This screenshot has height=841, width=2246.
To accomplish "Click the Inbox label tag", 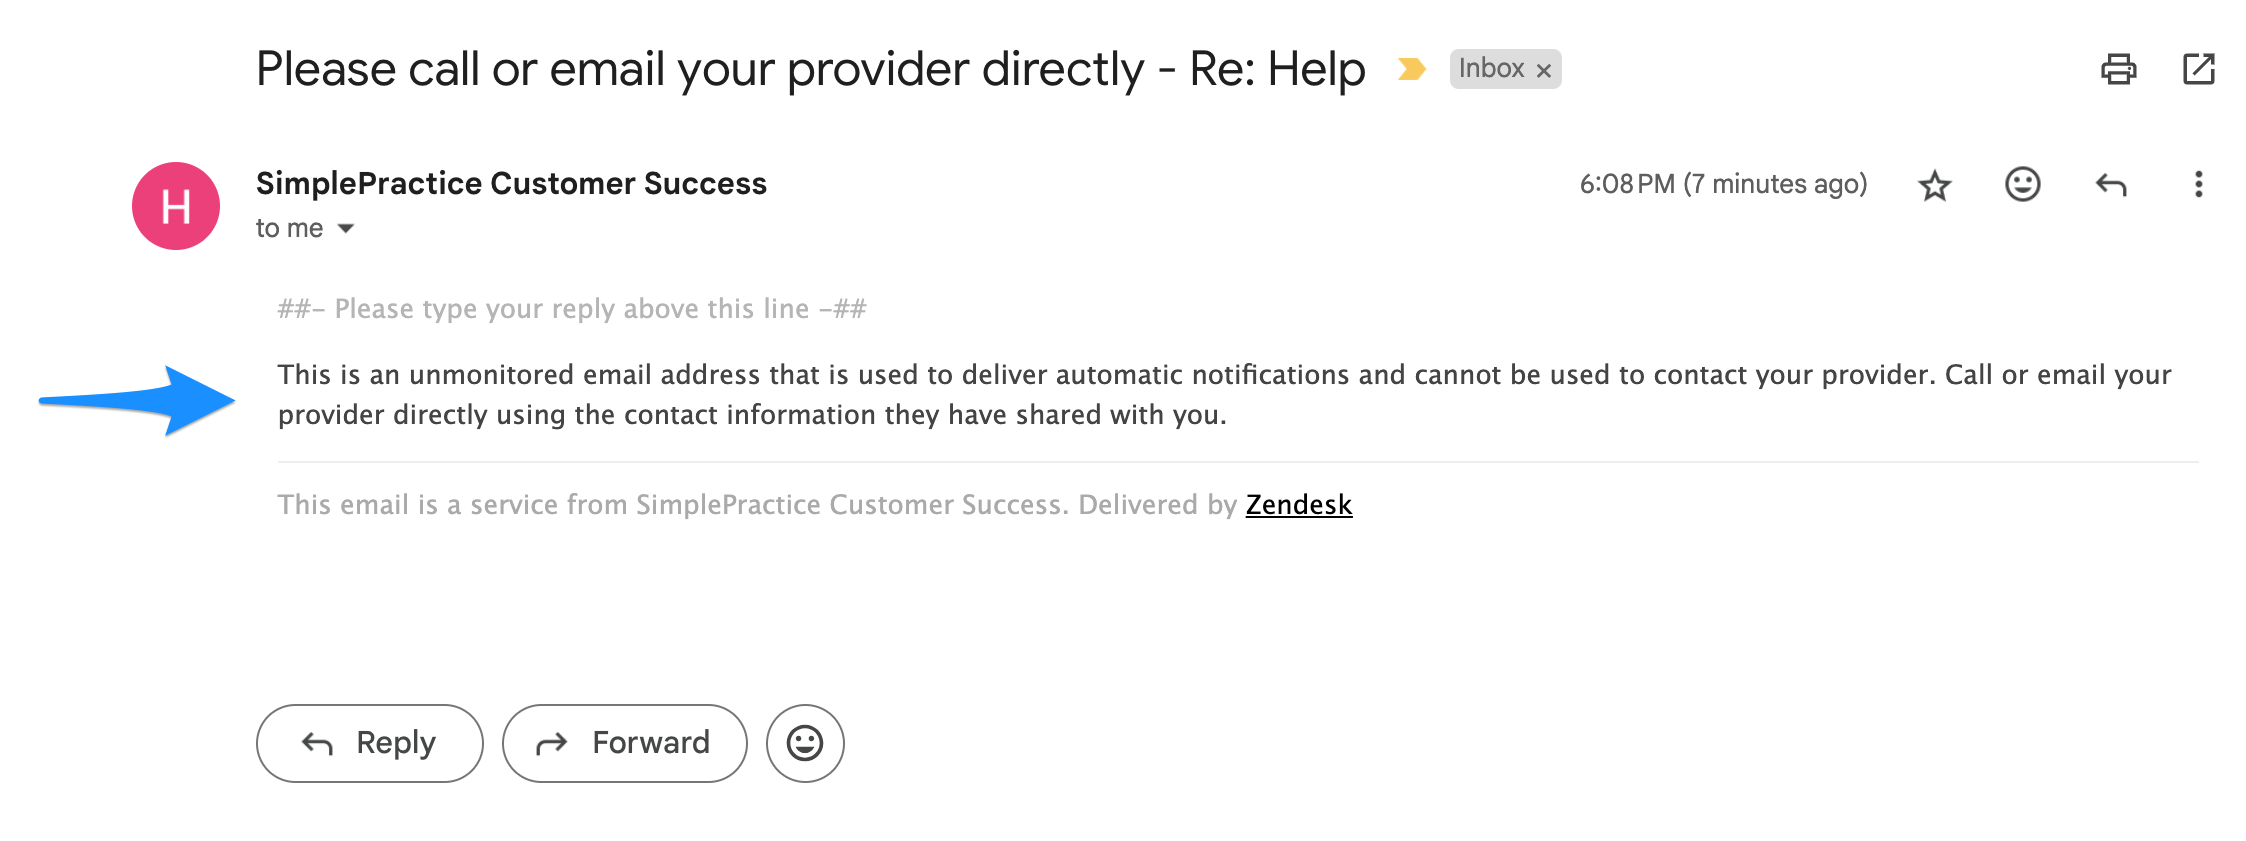I will tap(1490, 69).
